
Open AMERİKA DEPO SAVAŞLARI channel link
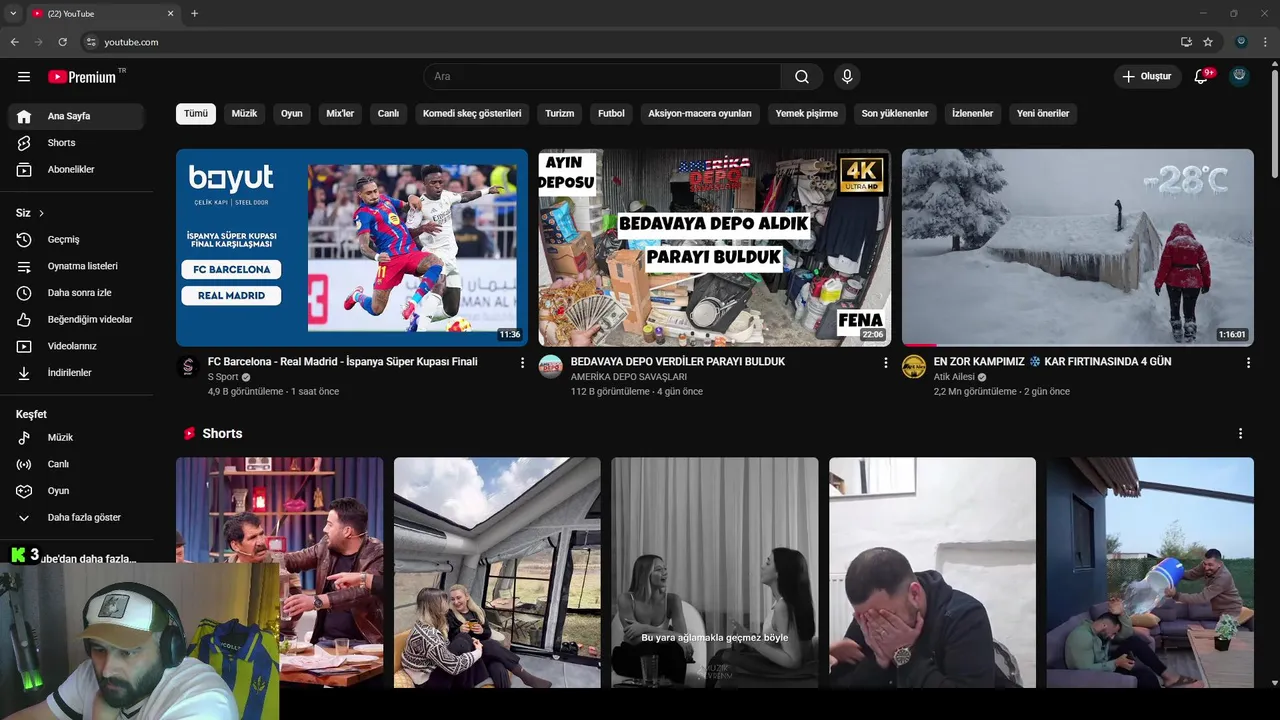(x=629, y=377)
